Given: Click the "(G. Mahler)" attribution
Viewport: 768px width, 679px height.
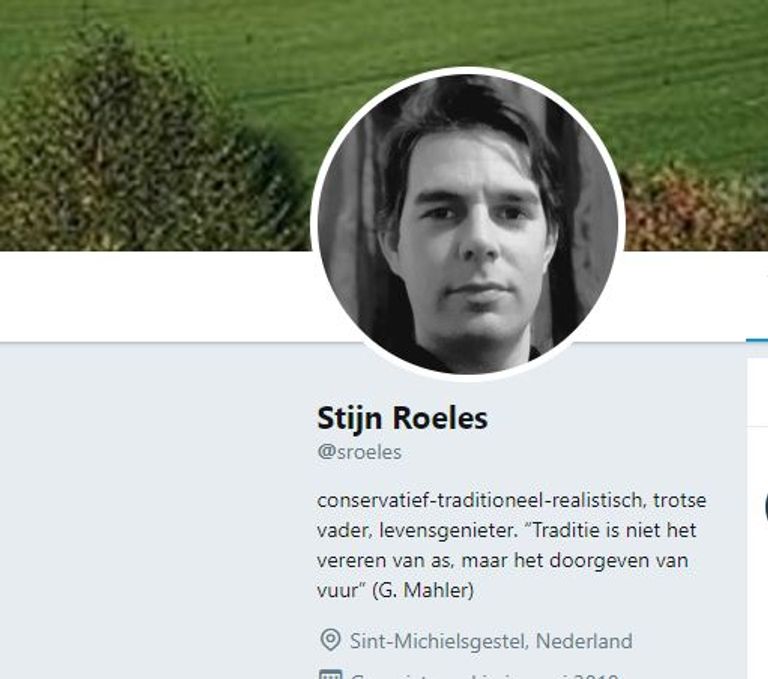Looking at the screenshot, I should tap(423, 591).
